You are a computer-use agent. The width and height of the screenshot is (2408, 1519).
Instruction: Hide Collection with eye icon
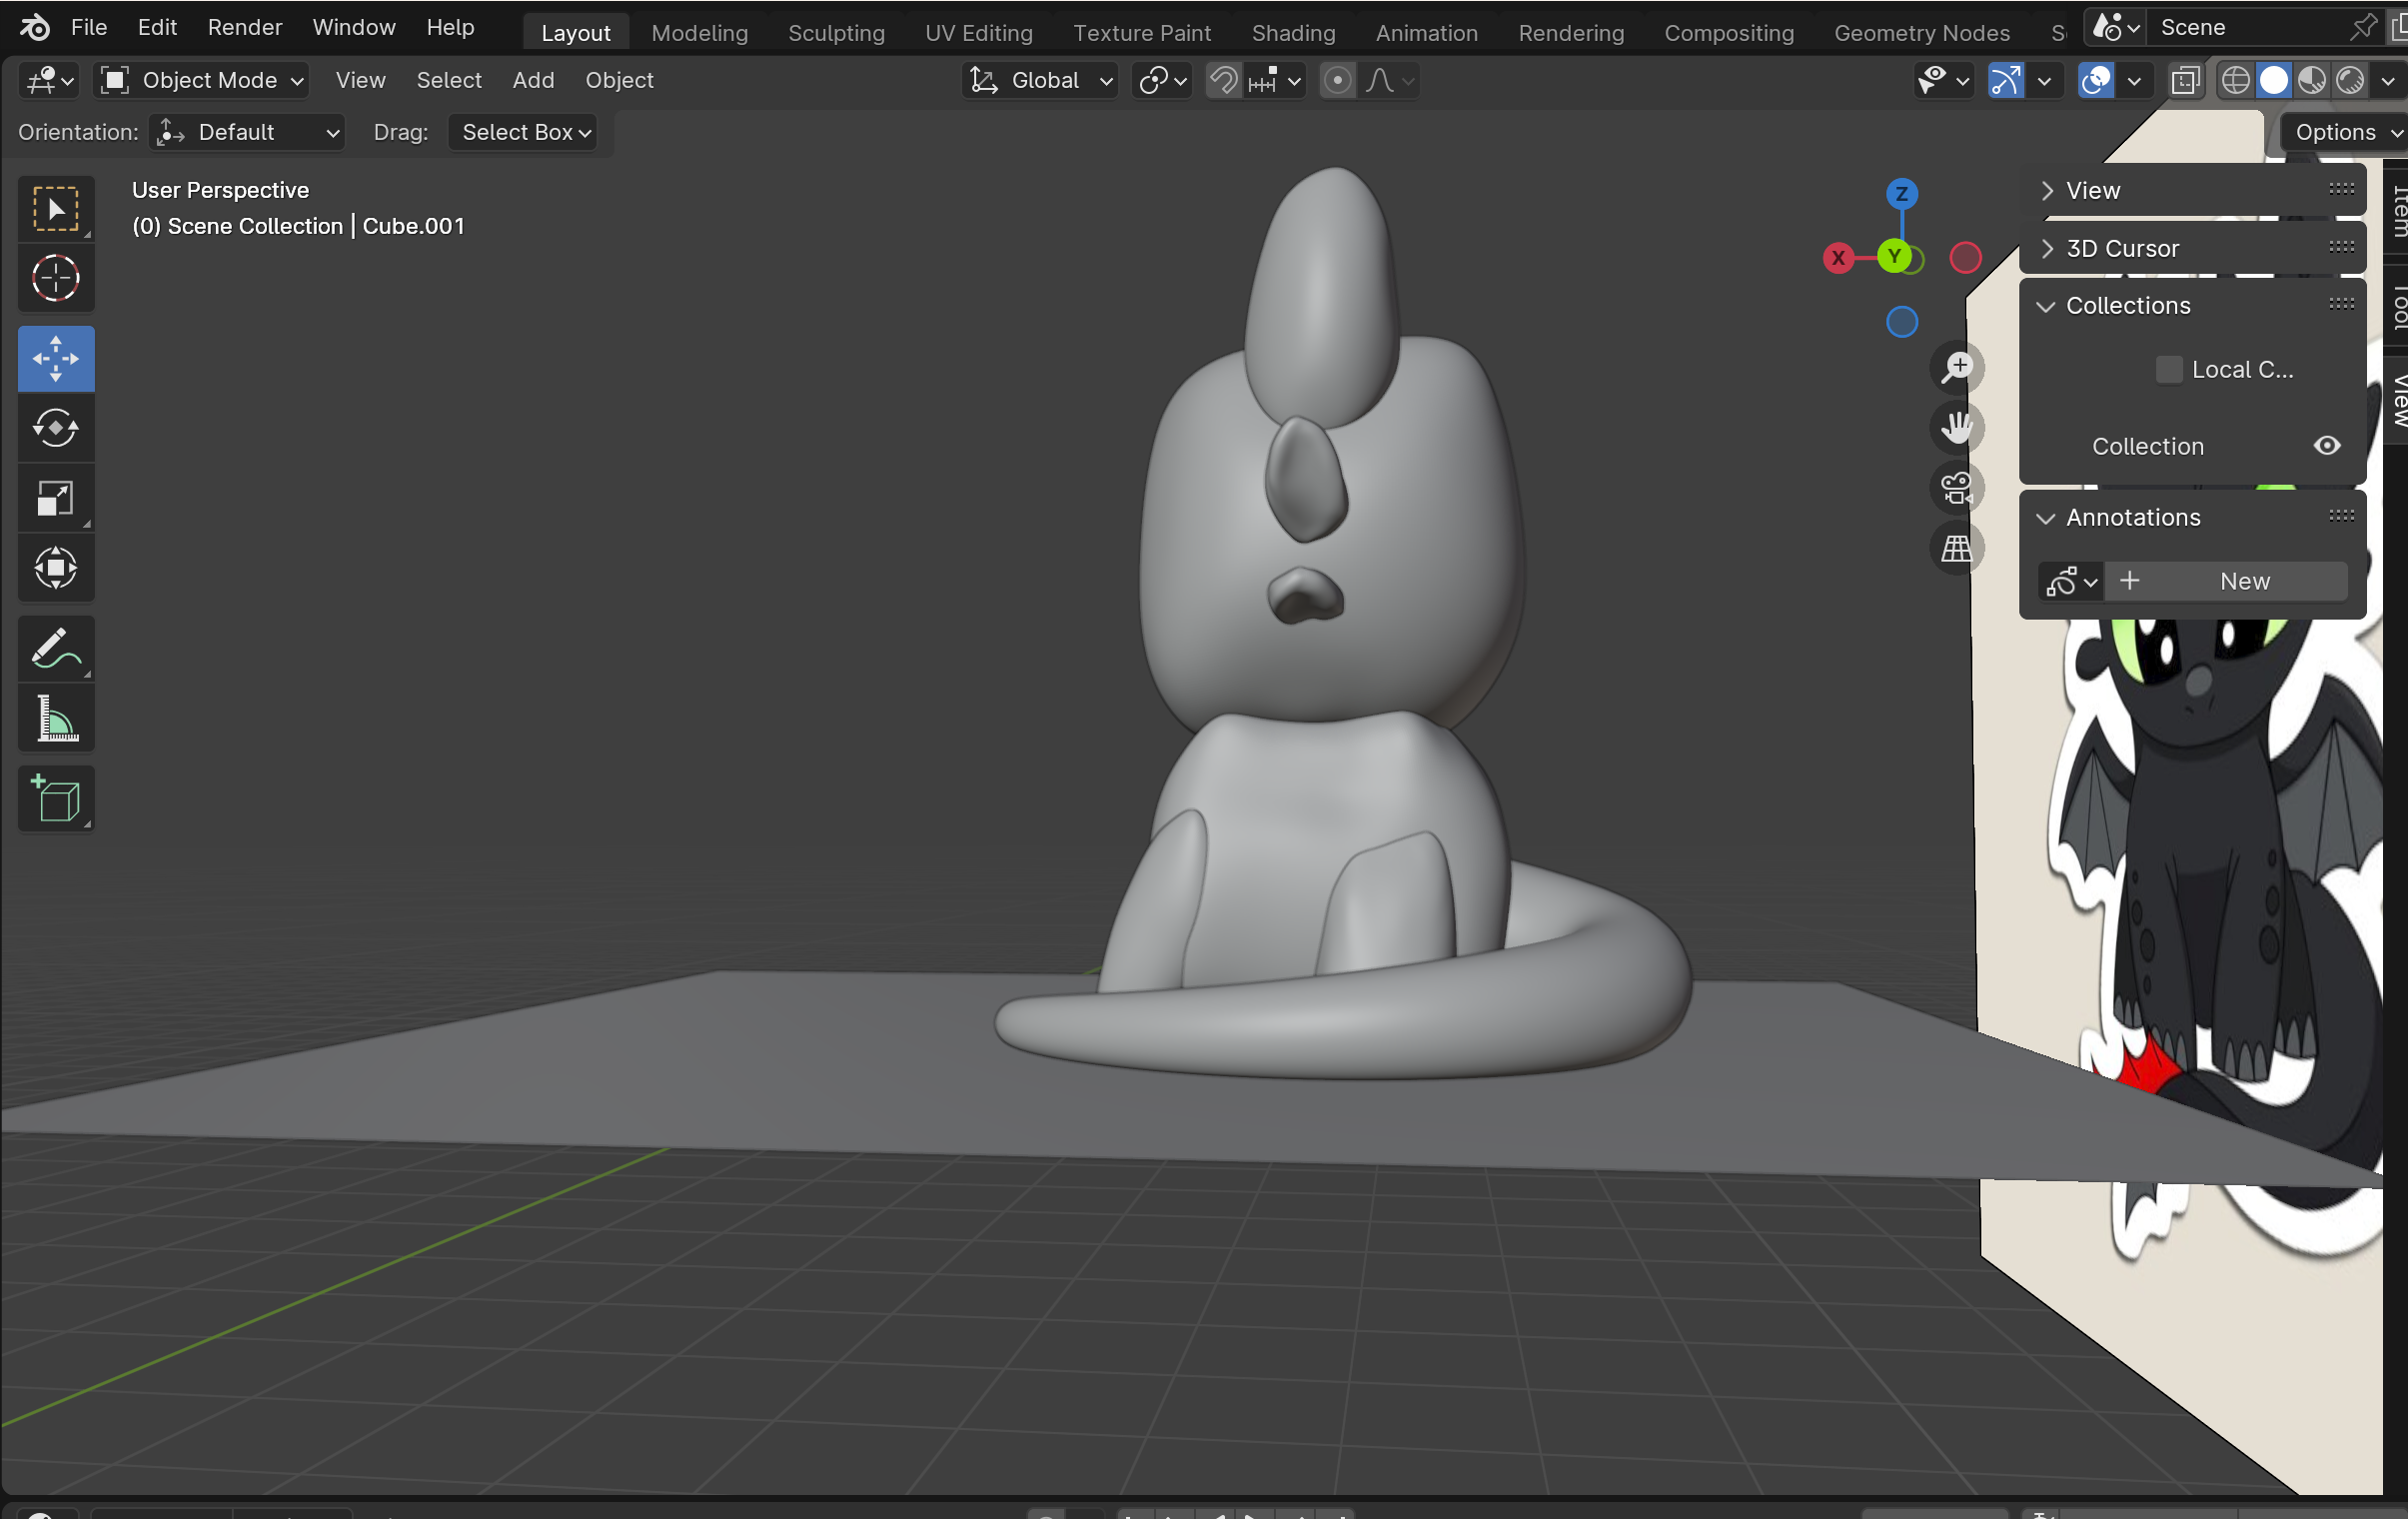[2327, 445]
